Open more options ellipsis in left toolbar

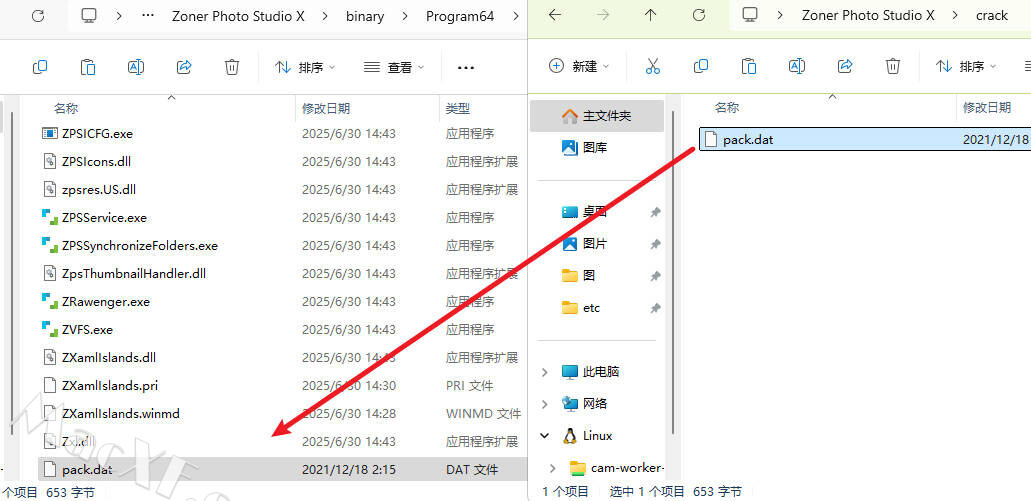click(x=466, y=67)
